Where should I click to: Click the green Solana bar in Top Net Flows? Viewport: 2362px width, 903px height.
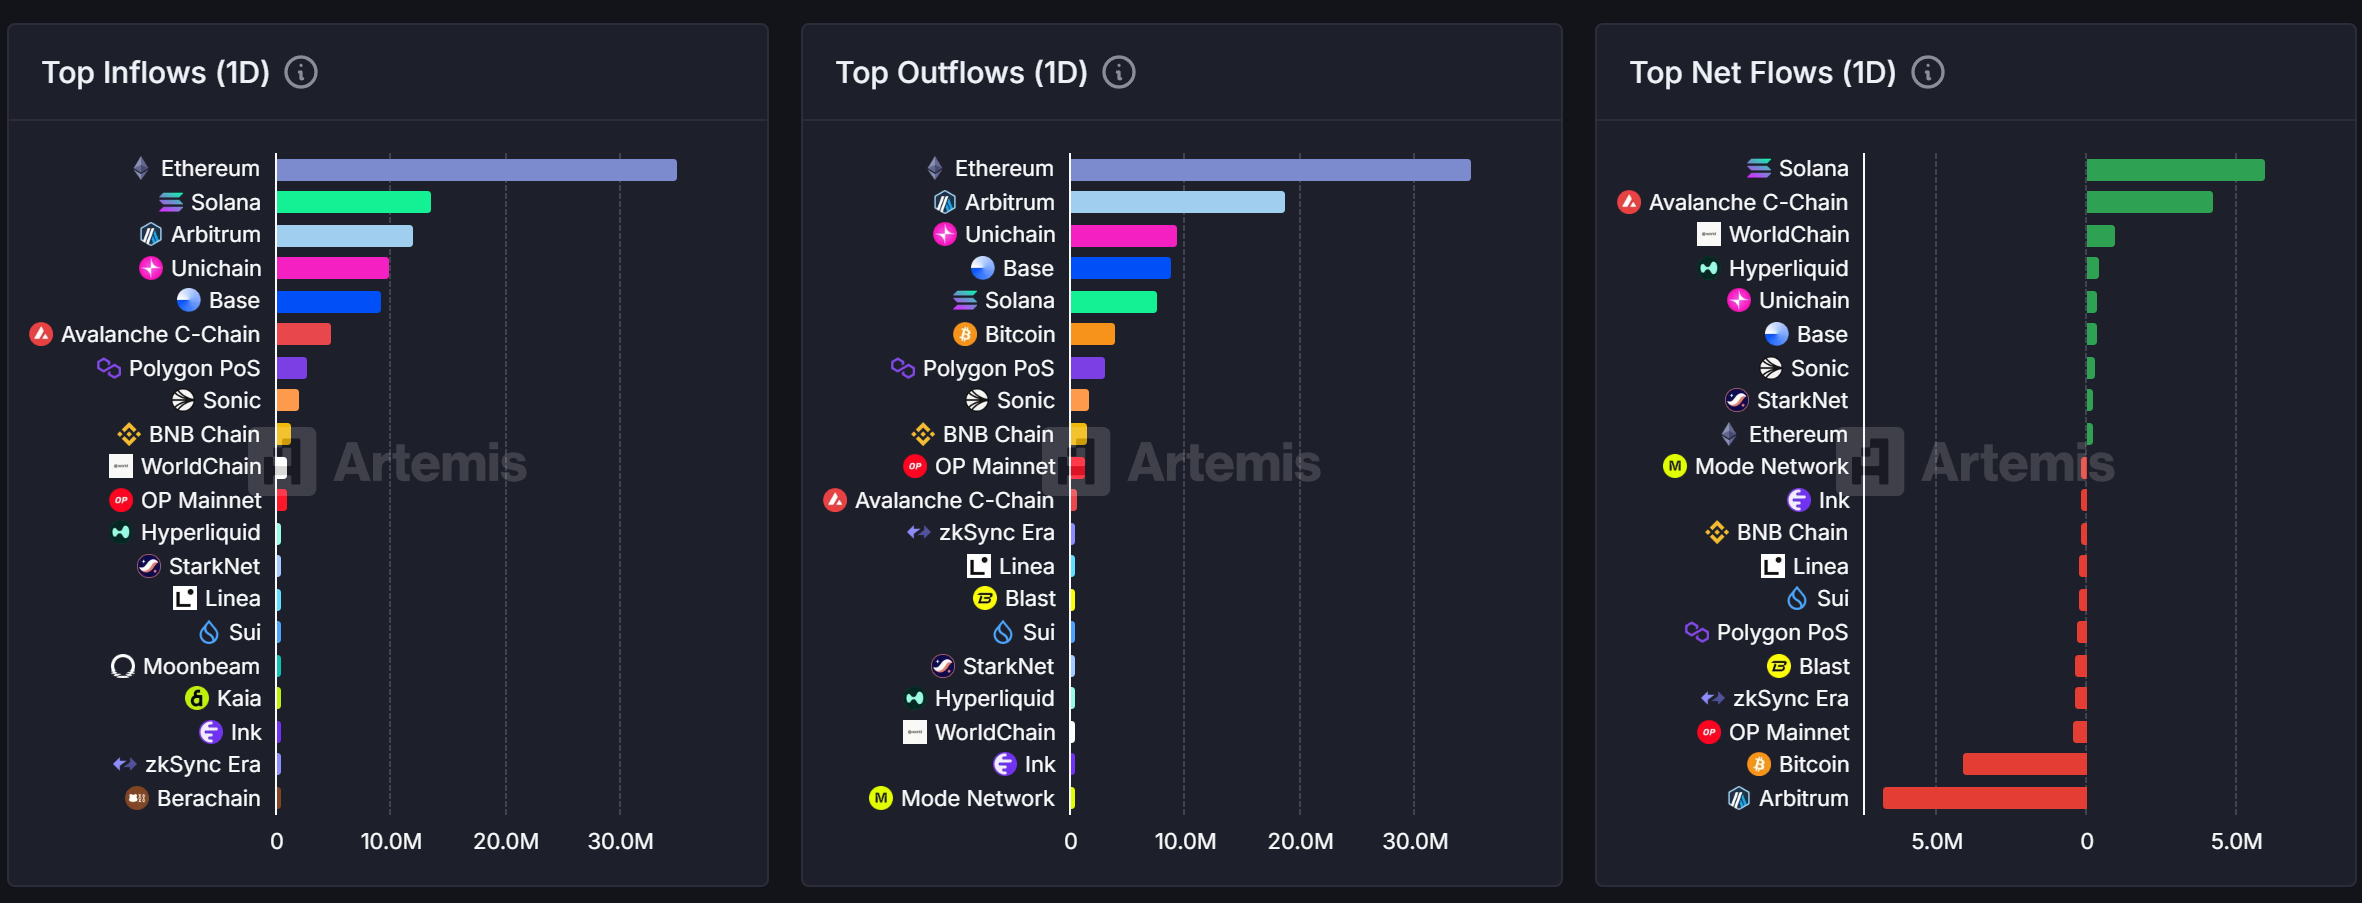[x=2175, y=170]
